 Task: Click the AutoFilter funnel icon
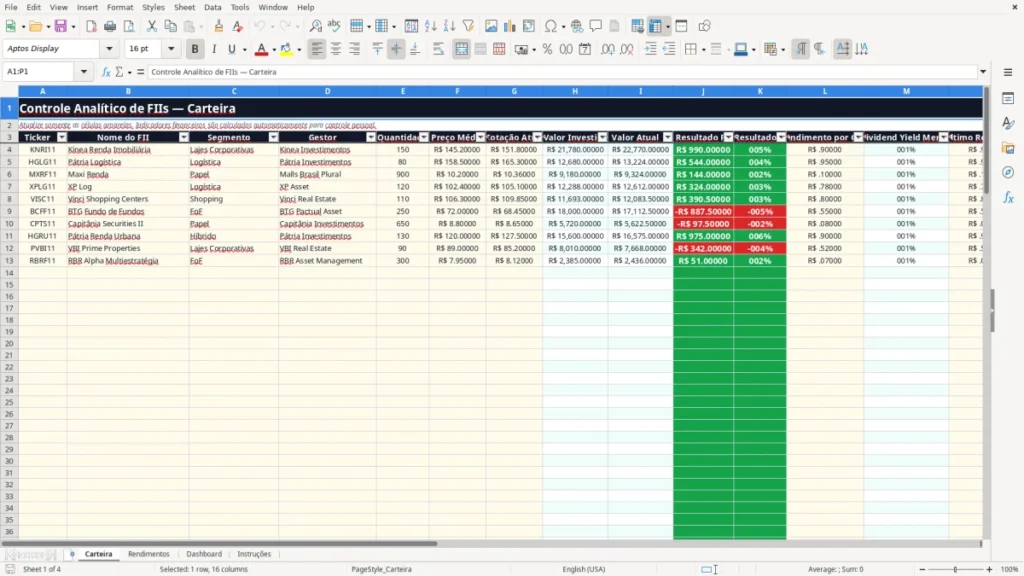pyautogui.click(x=468, y=26)
